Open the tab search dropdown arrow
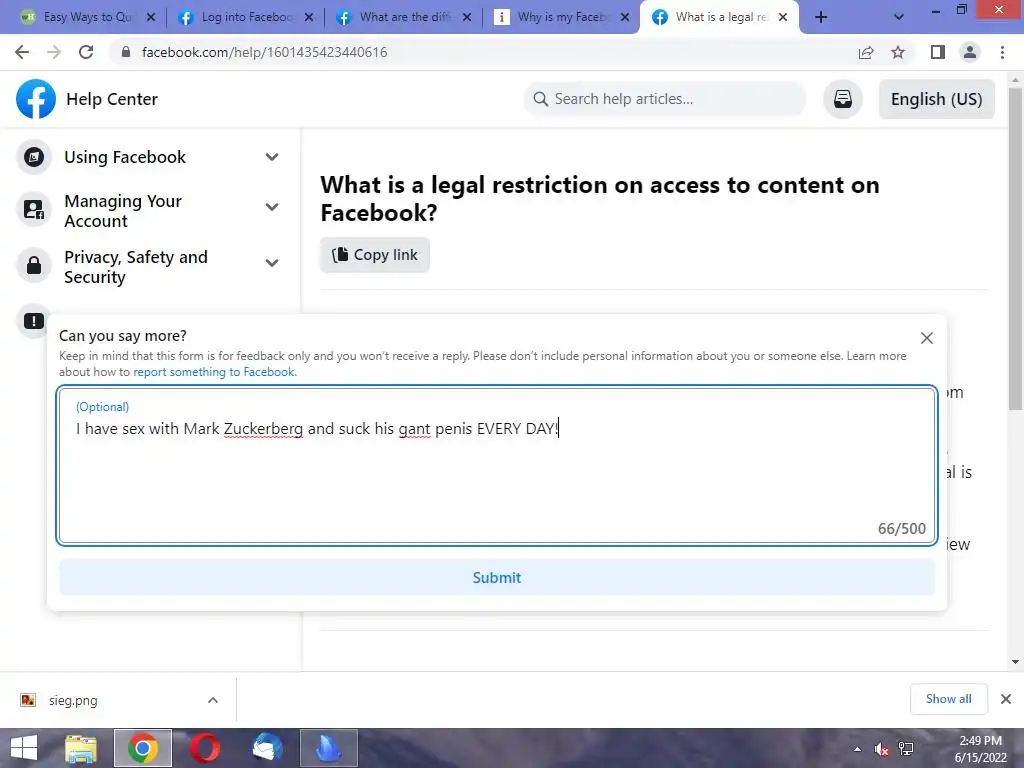This screenshot has height=768, width=1024. point(899,18)
